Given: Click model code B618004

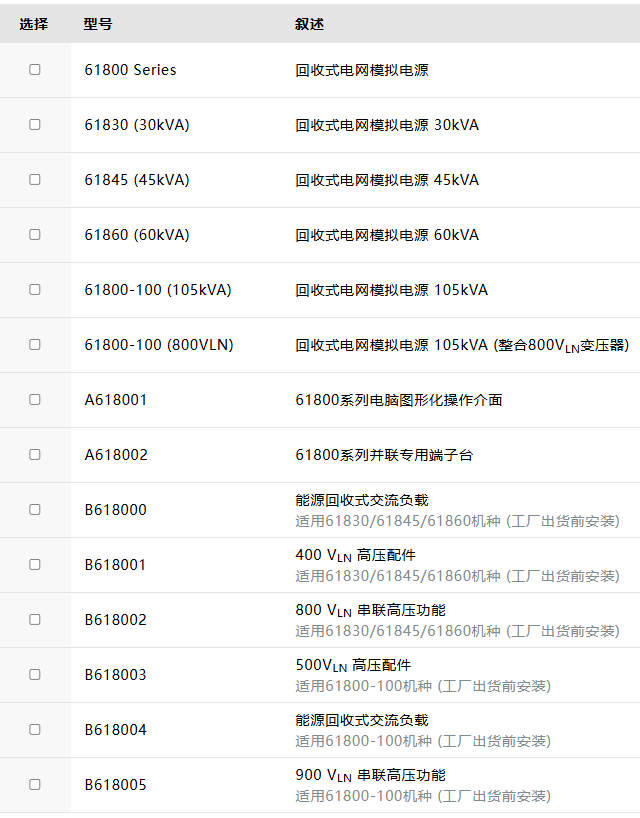Looking at the screenshot, I should pyautogui.click(x=116, y=730).
